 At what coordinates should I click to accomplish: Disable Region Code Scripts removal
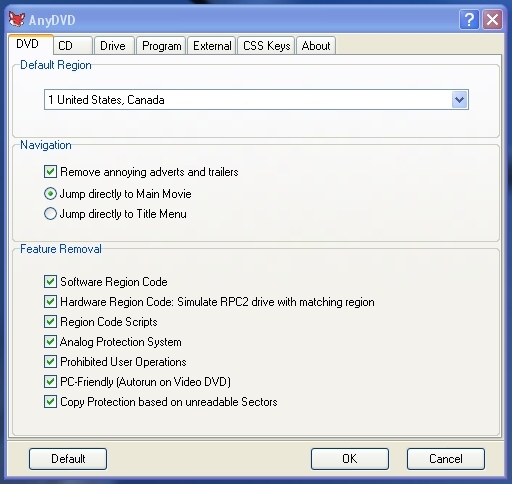point(50,322)
